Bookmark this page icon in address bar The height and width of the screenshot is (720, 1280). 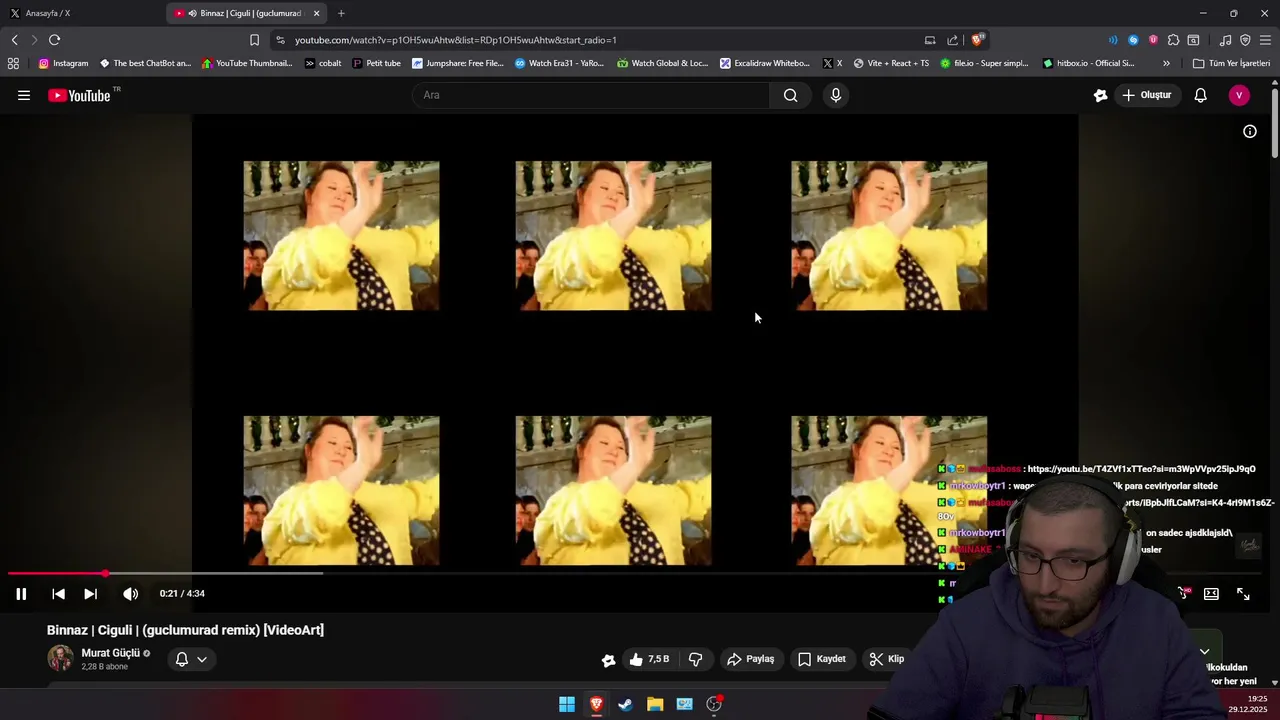pyautogui.click(x=254, y=40)
